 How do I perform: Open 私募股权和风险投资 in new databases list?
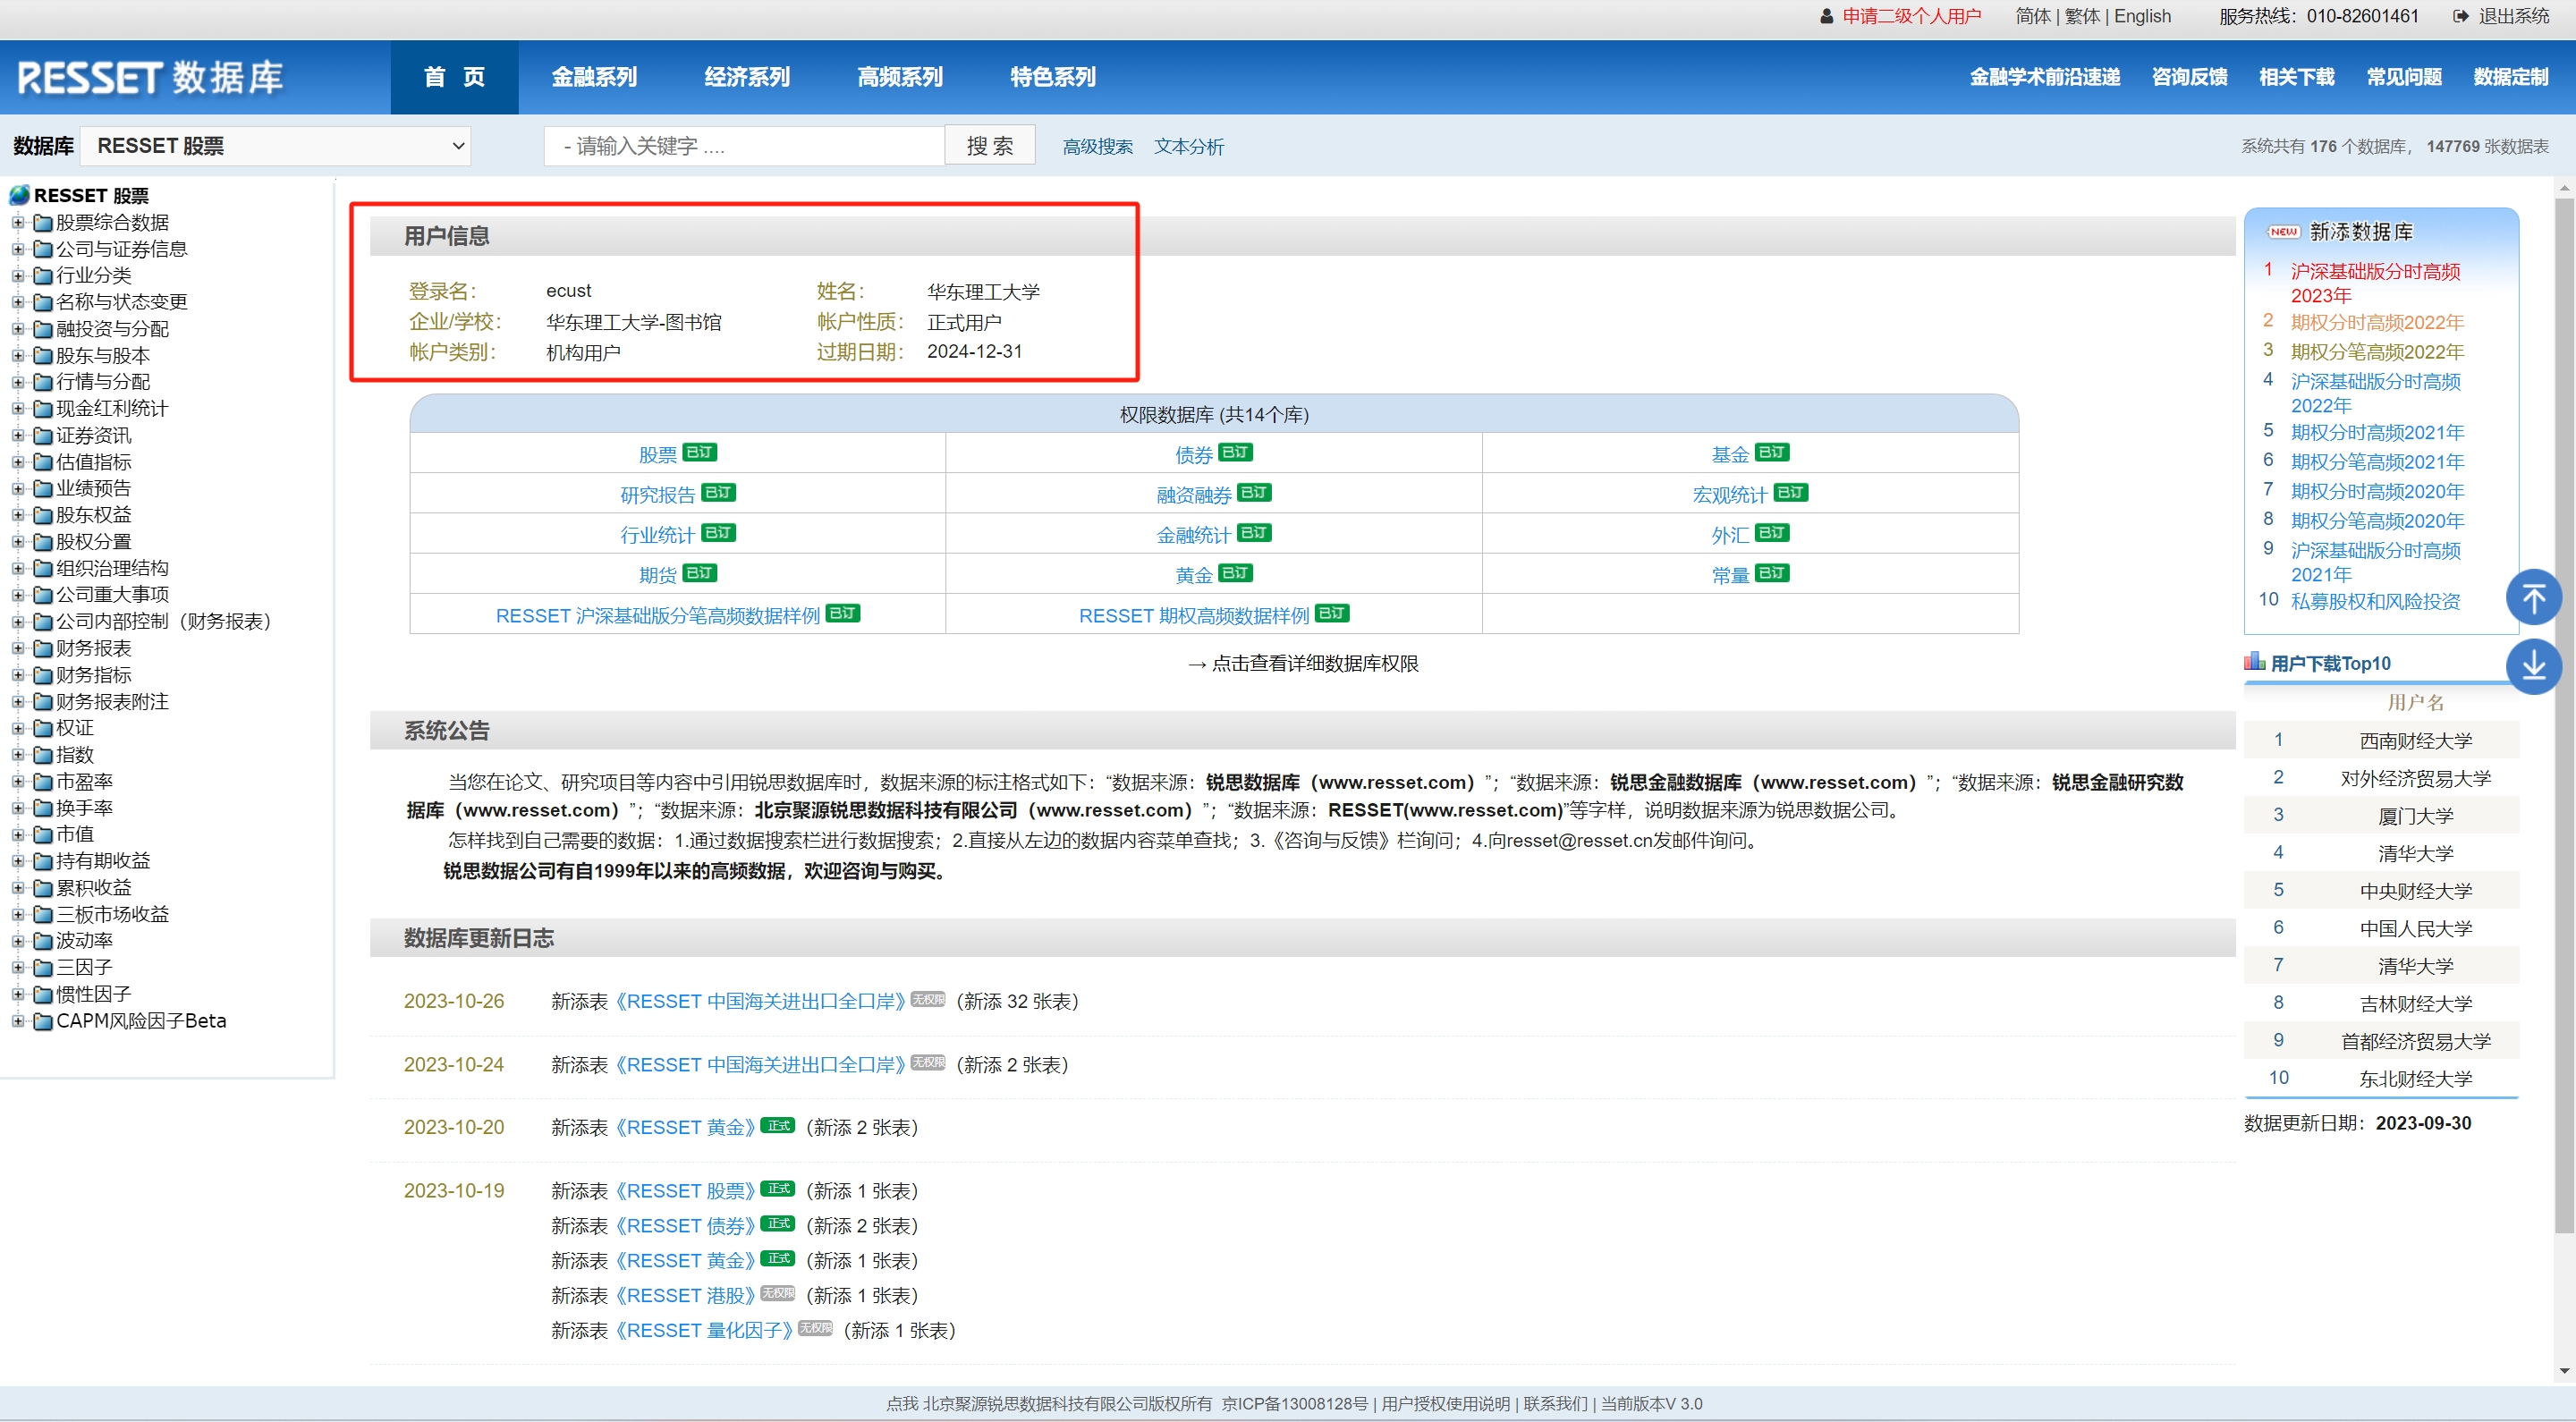(2375, 601)
